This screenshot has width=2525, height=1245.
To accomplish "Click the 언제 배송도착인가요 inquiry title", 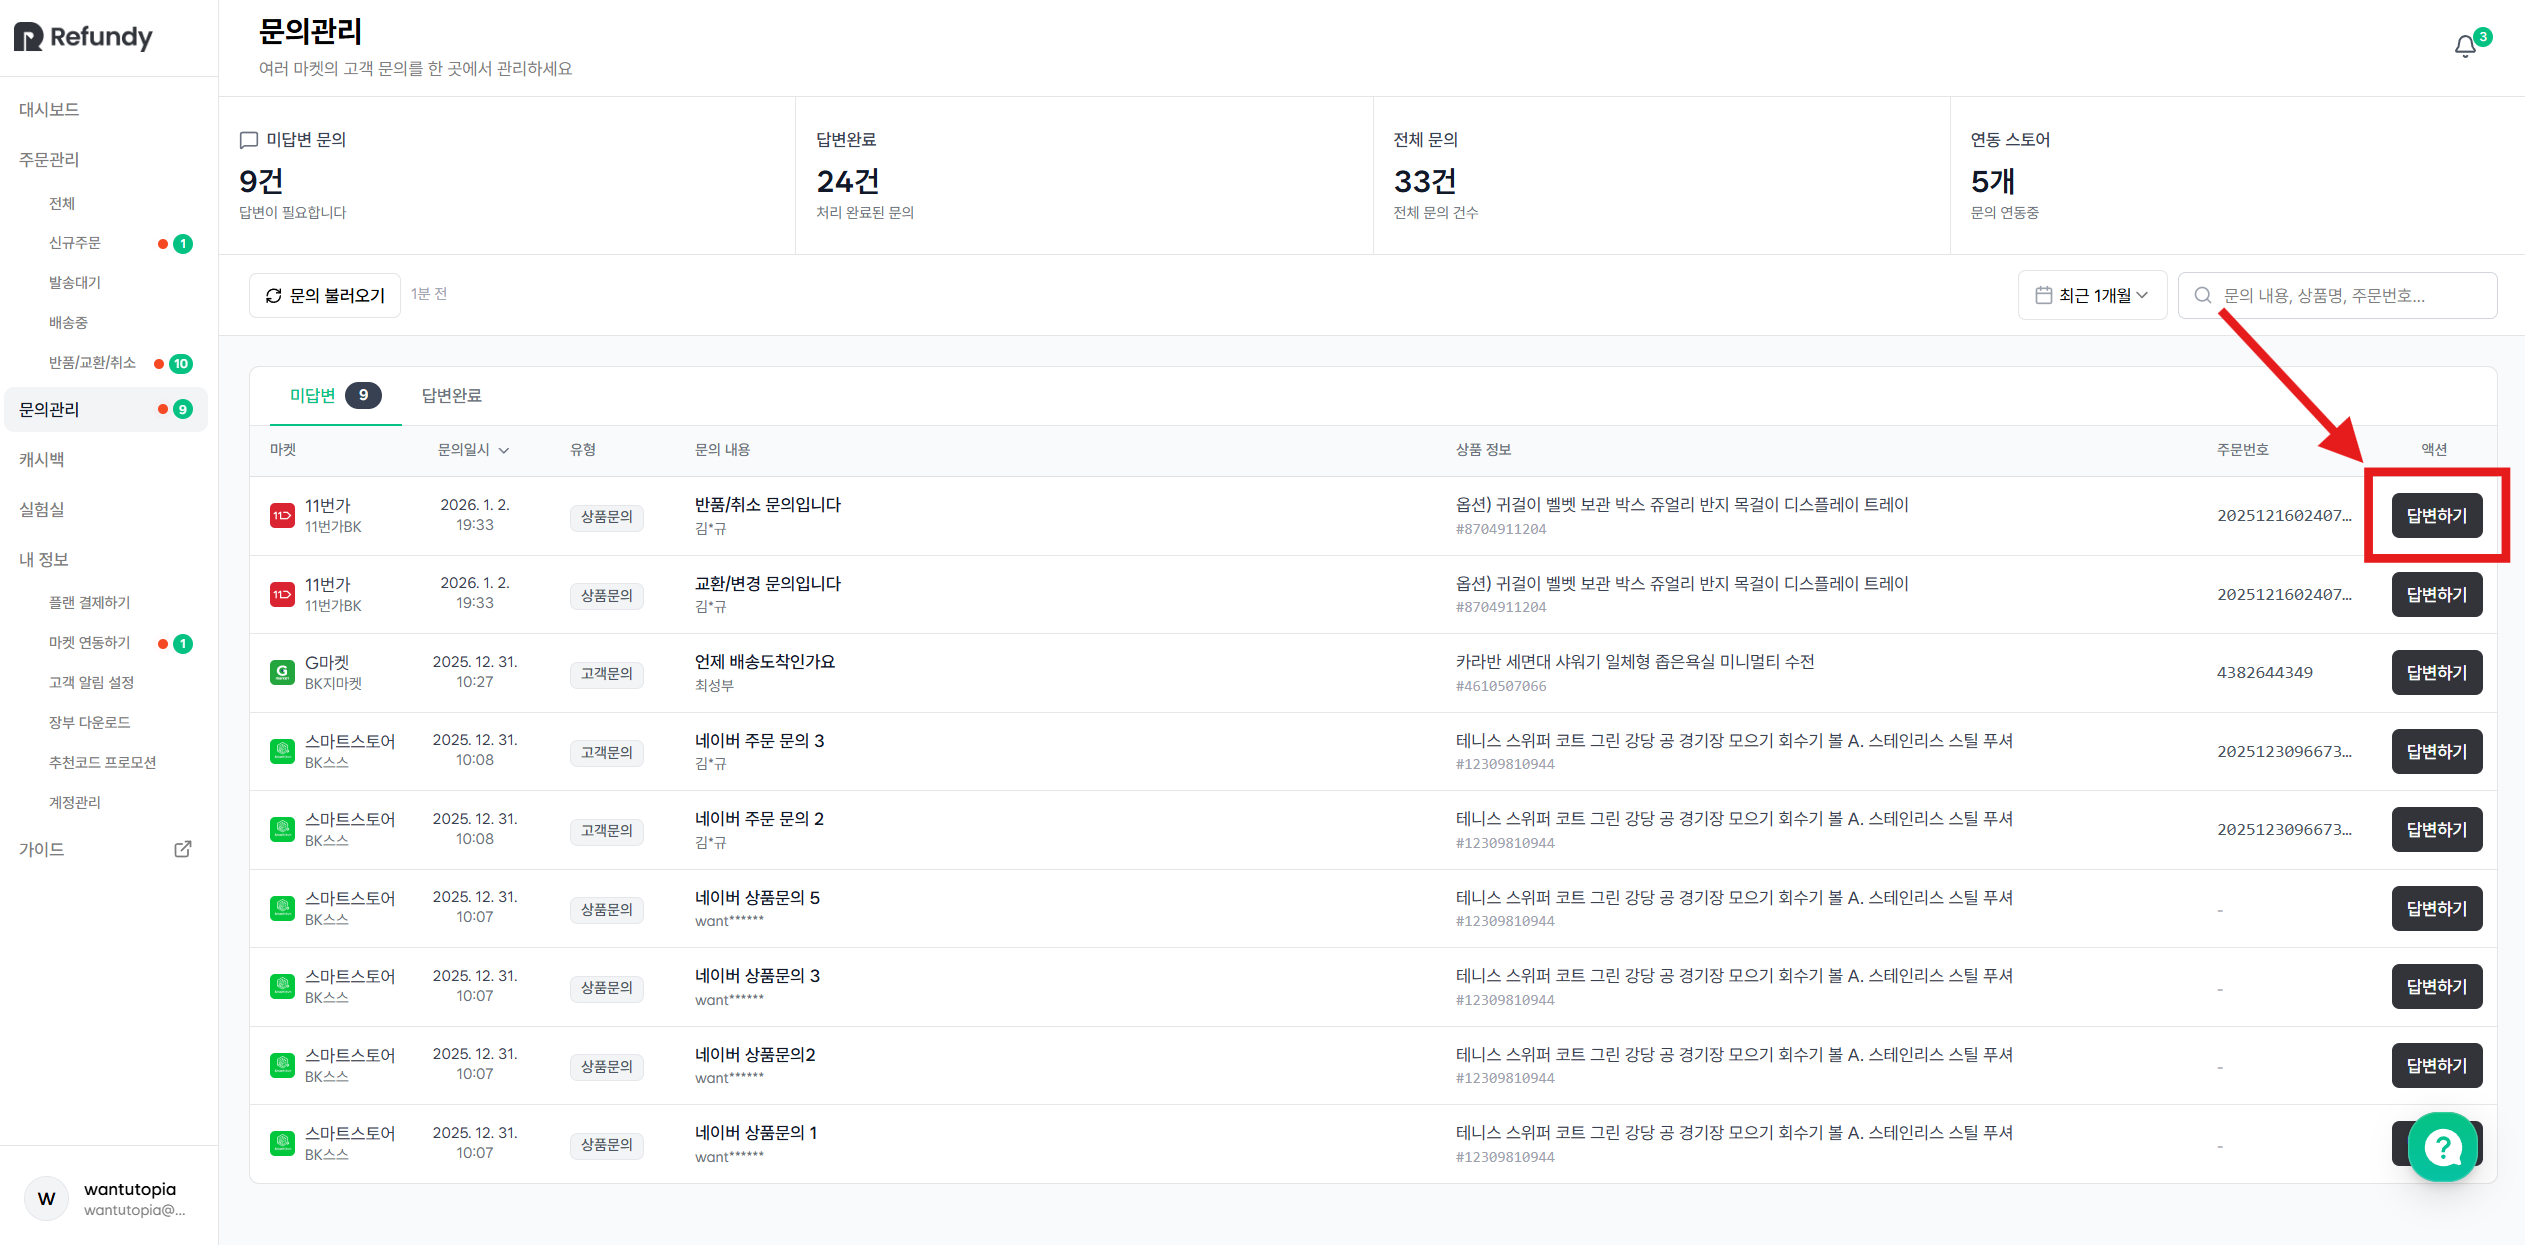I will click(765, 662).
